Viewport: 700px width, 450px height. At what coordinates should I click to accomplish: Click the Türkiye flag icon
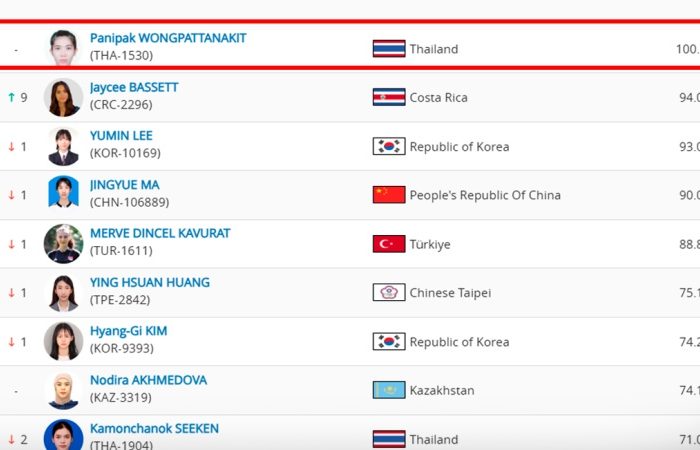click(389, 244)
